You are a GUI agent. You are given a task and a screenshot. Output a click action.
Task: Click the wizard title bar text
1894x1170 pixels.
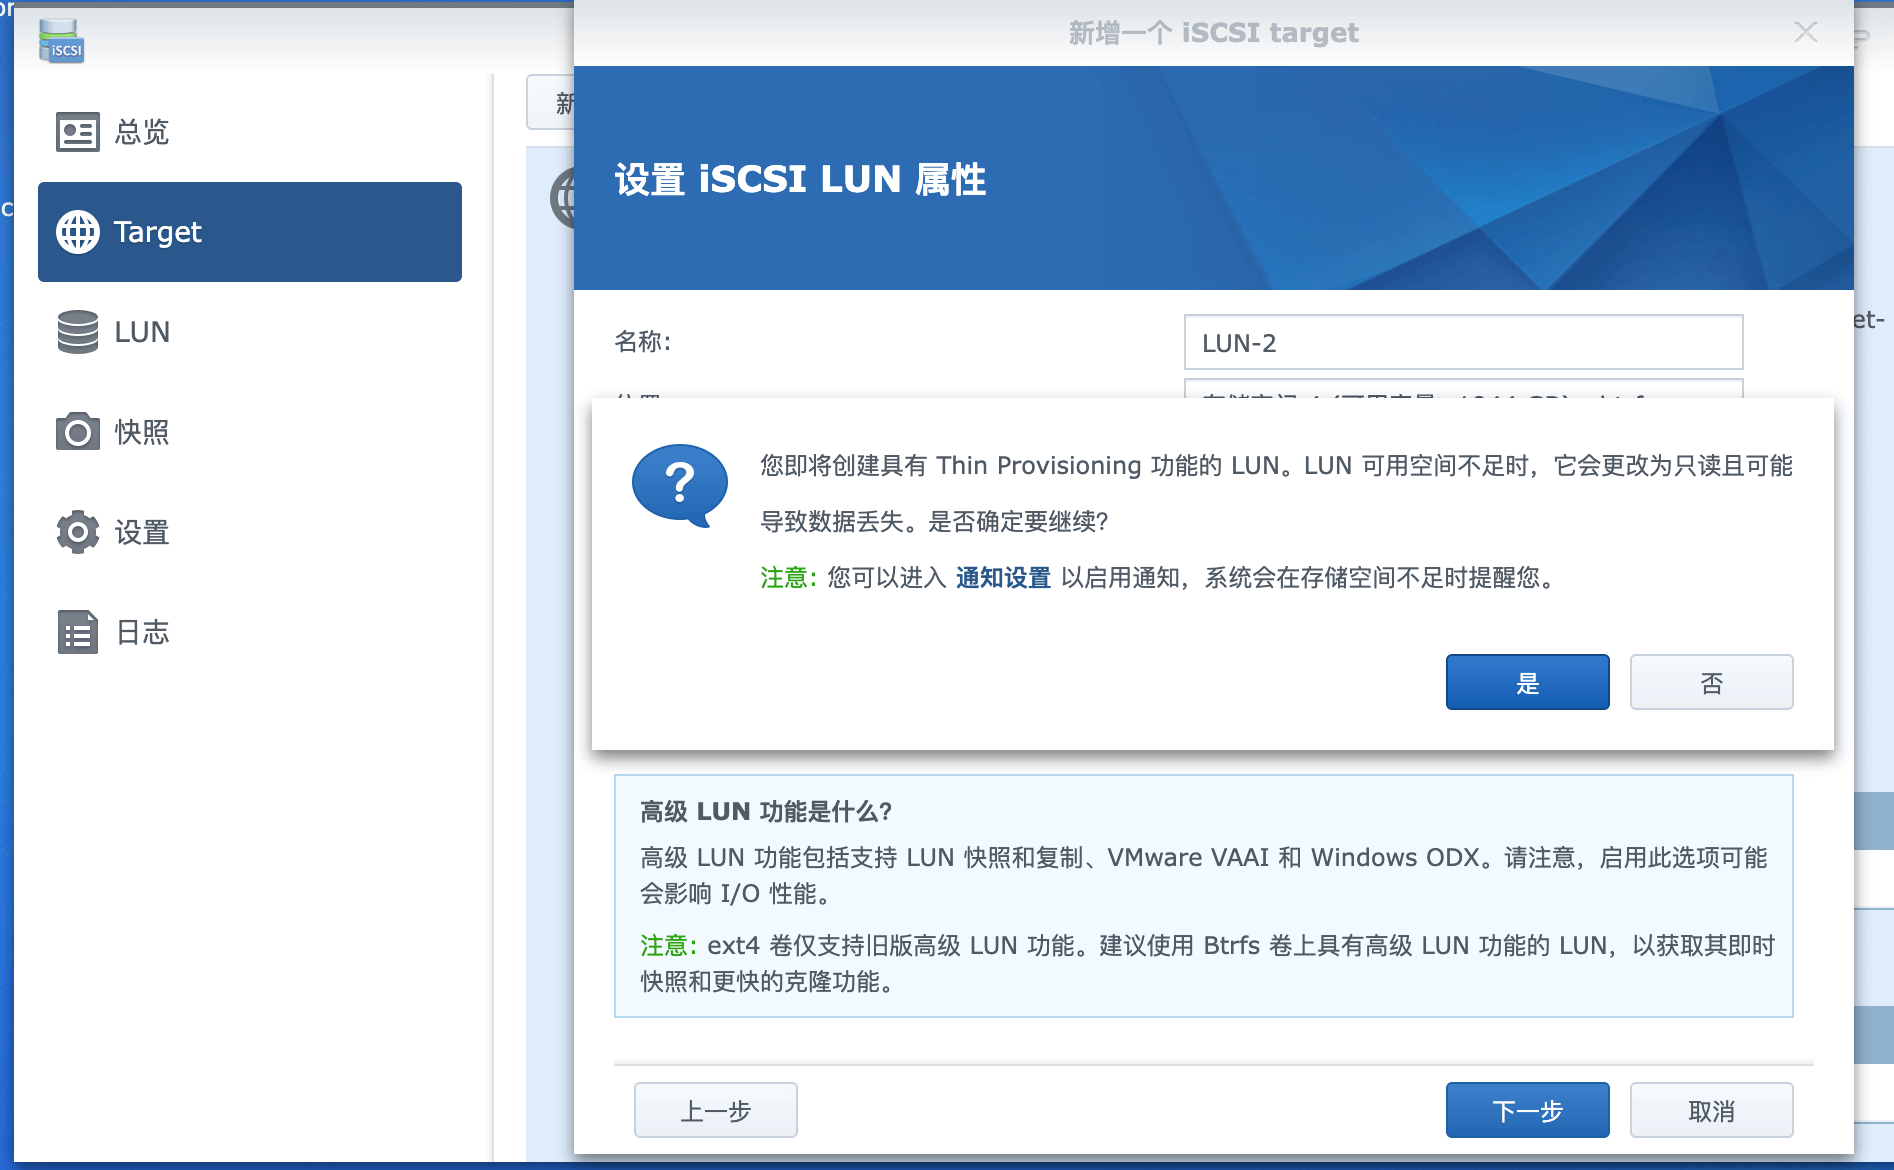[1213, 33]
